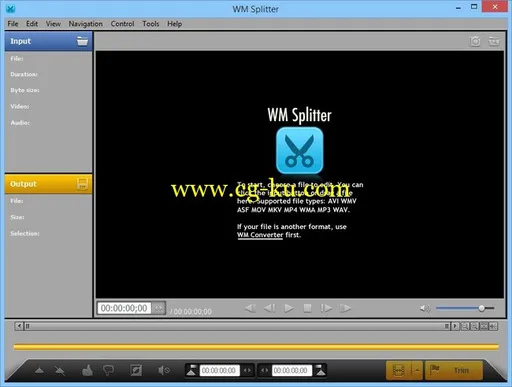Remove marker with crossed triangle icon
This screenshot has height=387, width=512.
[60, 370]
